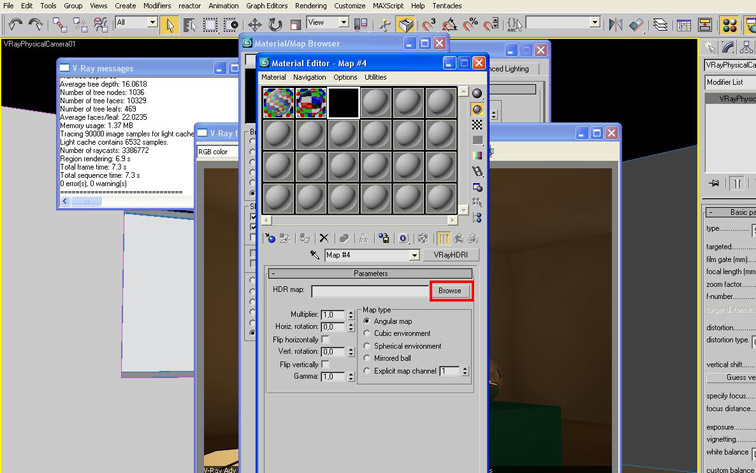Increment the Multiplier spinner
The height and width of the screenshot is (473, 756).
point(351,312)
